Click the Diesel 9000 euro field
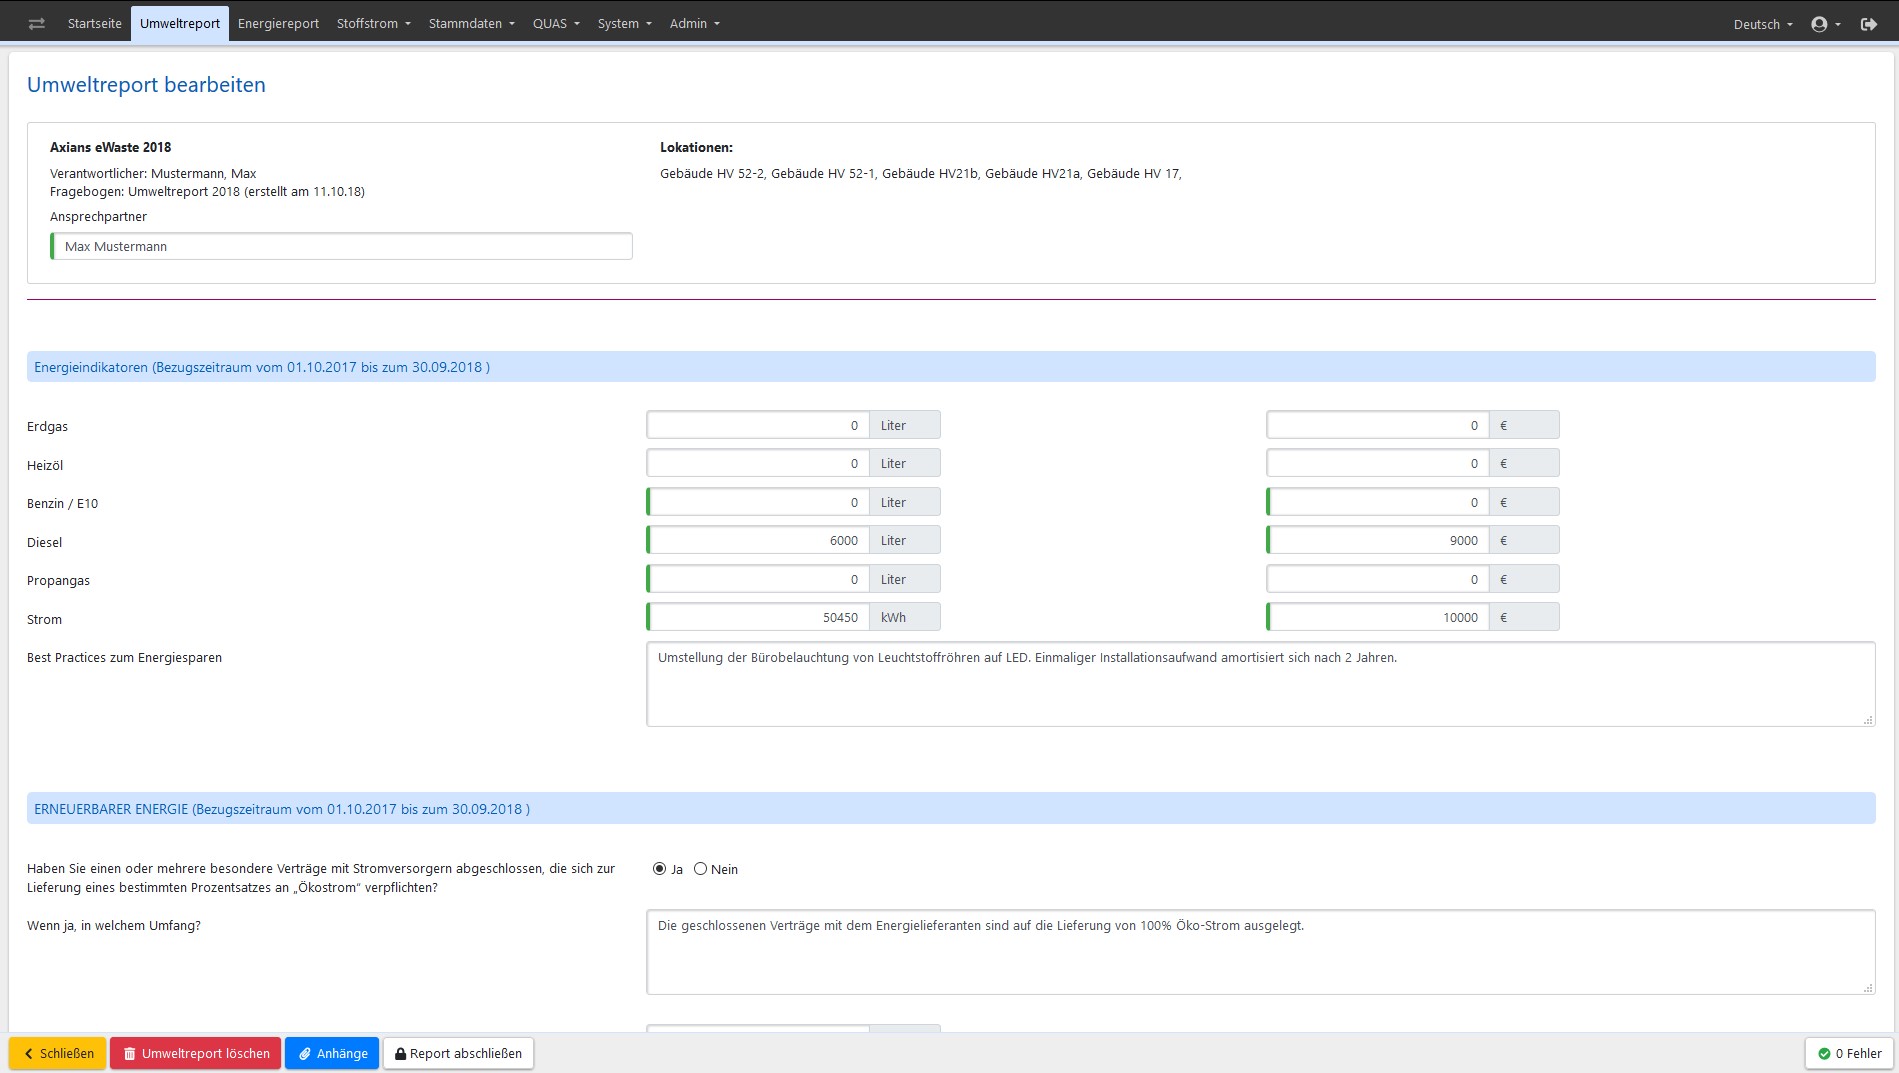The width and height of the screenshot is (1899, 1073). click(x=1377, y=540)
